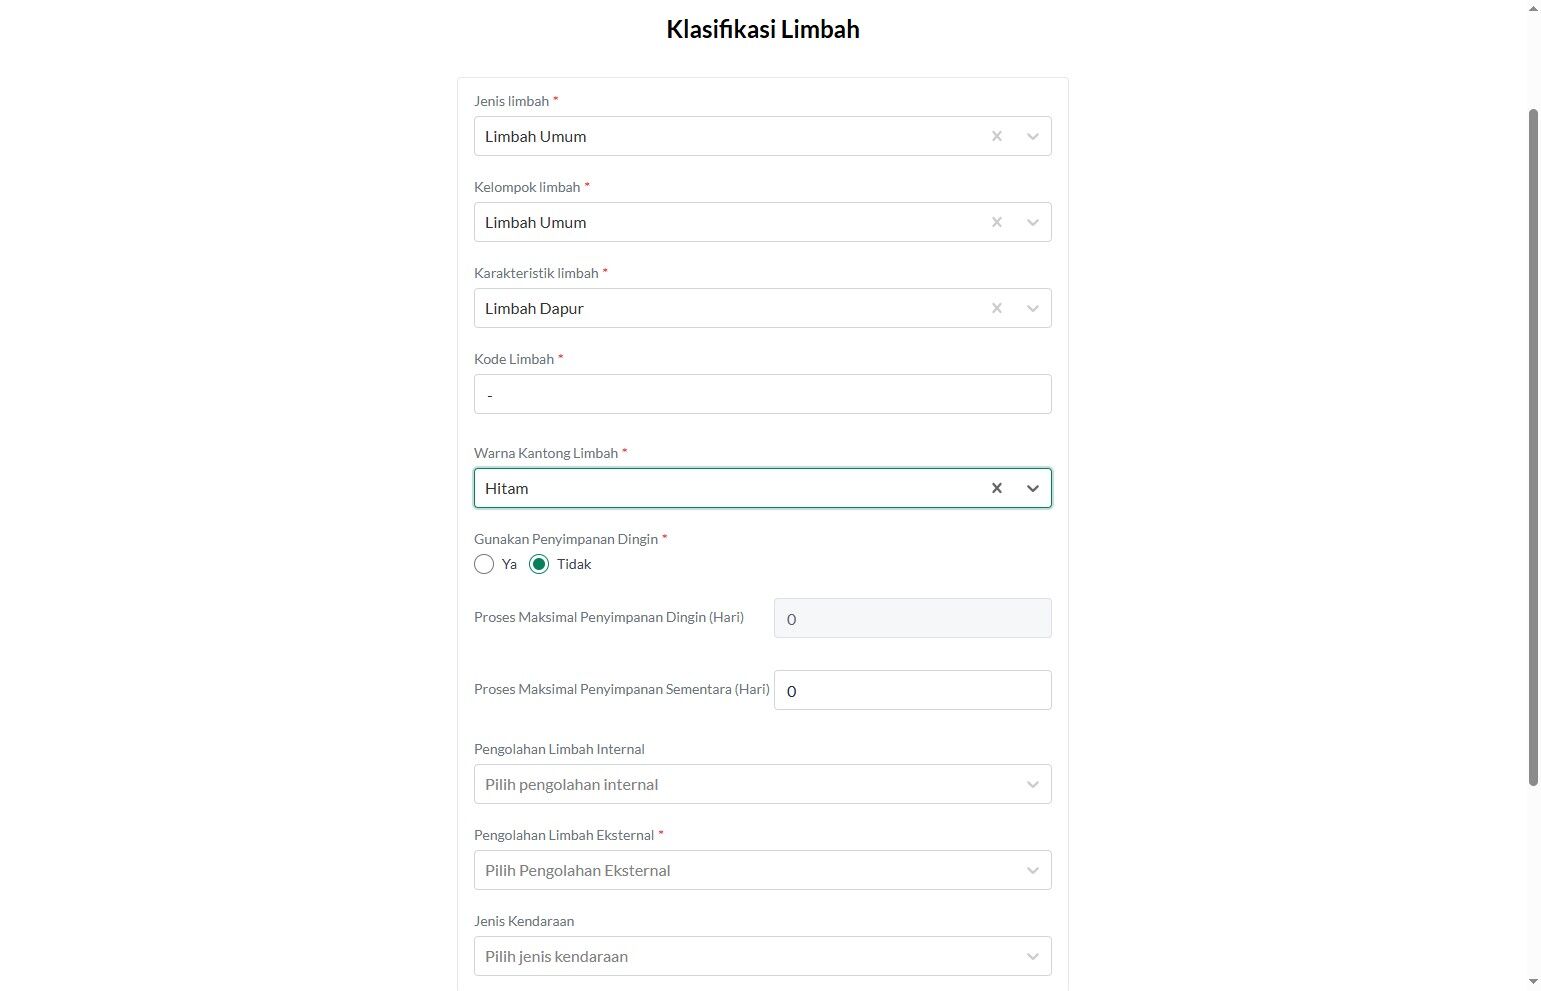The height and width of the screenshot is (991, 1541).
Task: Select Ya for Gunakan Penyimpanan Dingin
Action: point(484,564)
